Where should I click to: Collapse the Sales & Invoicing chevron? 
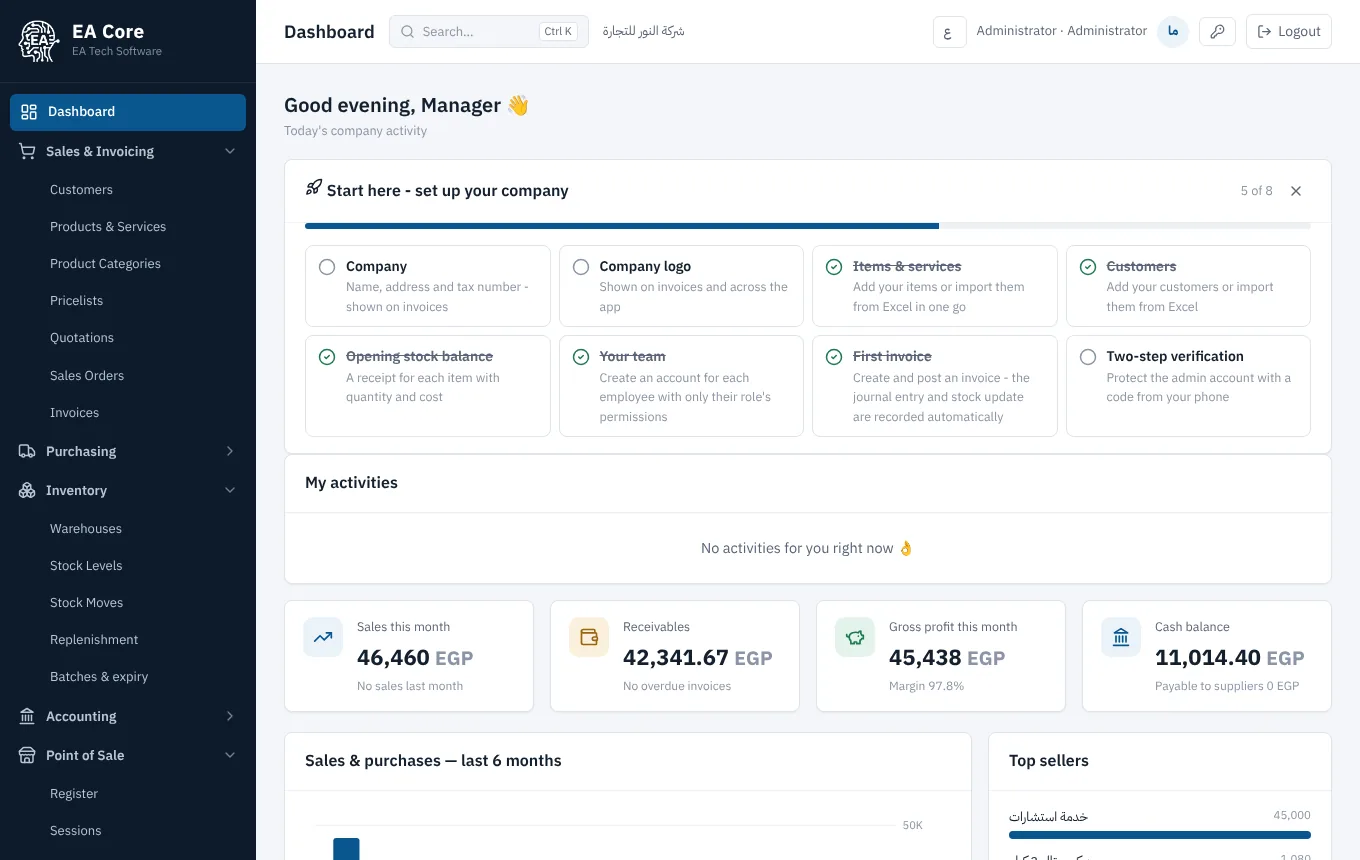pos(230,152)
